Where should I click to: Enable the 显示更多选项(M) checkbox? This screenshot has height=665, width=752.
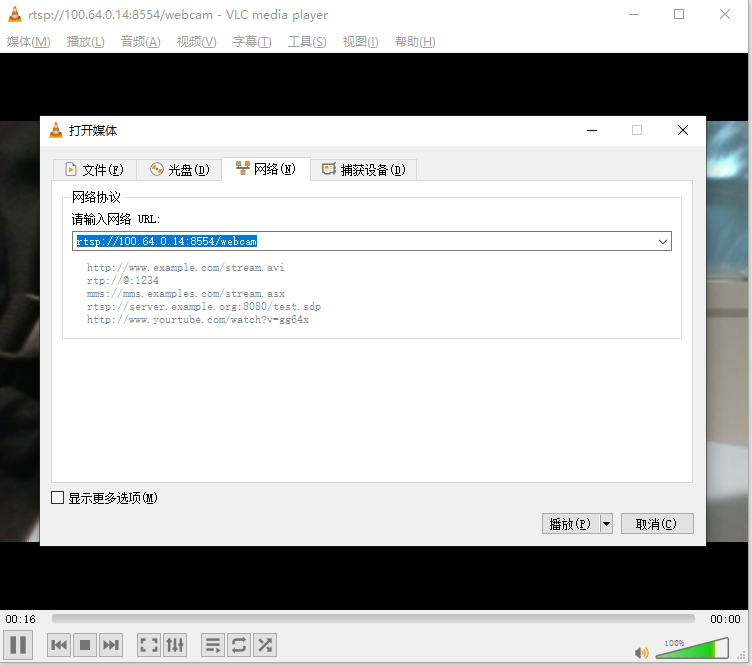point(58,498)
